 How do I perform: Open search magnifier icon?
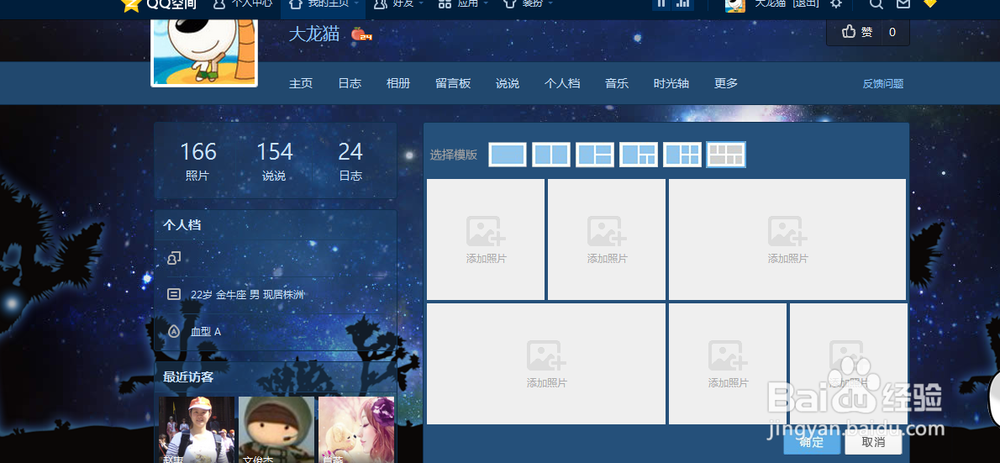876,4
